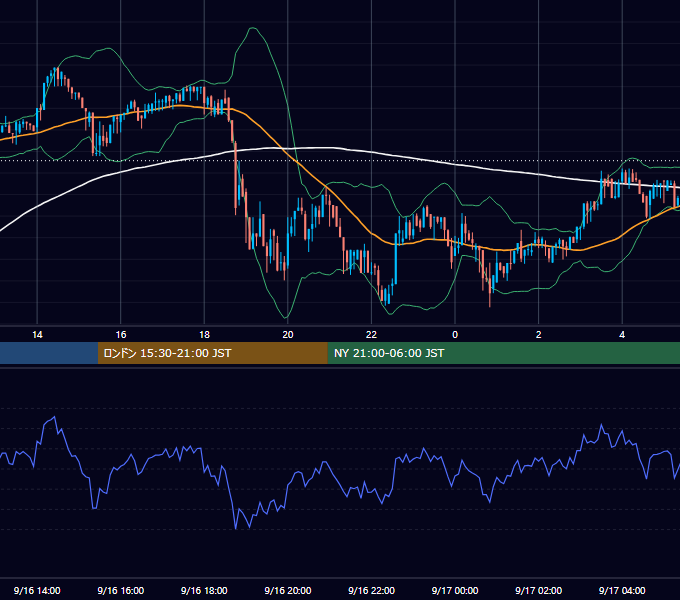Click the 9/16 20:00 time label
The width and height of the screenshot is (680, 600).
click(x=288, y=590)
